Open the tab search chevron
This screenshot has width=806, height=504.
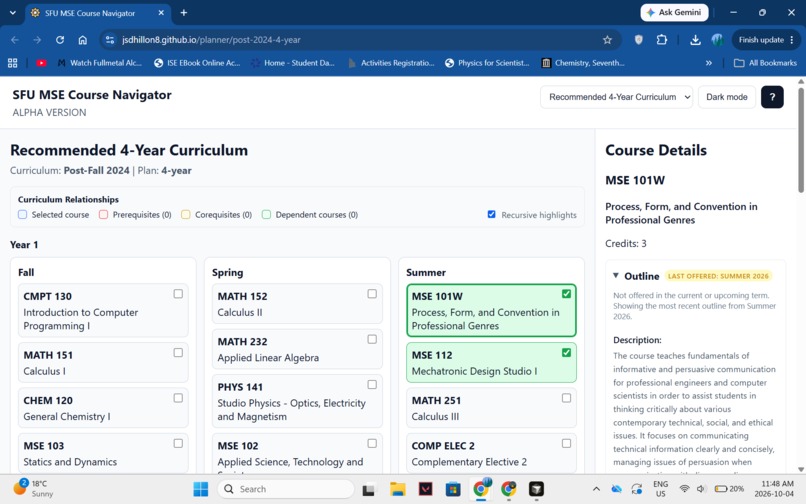click(x=13, y=13)
